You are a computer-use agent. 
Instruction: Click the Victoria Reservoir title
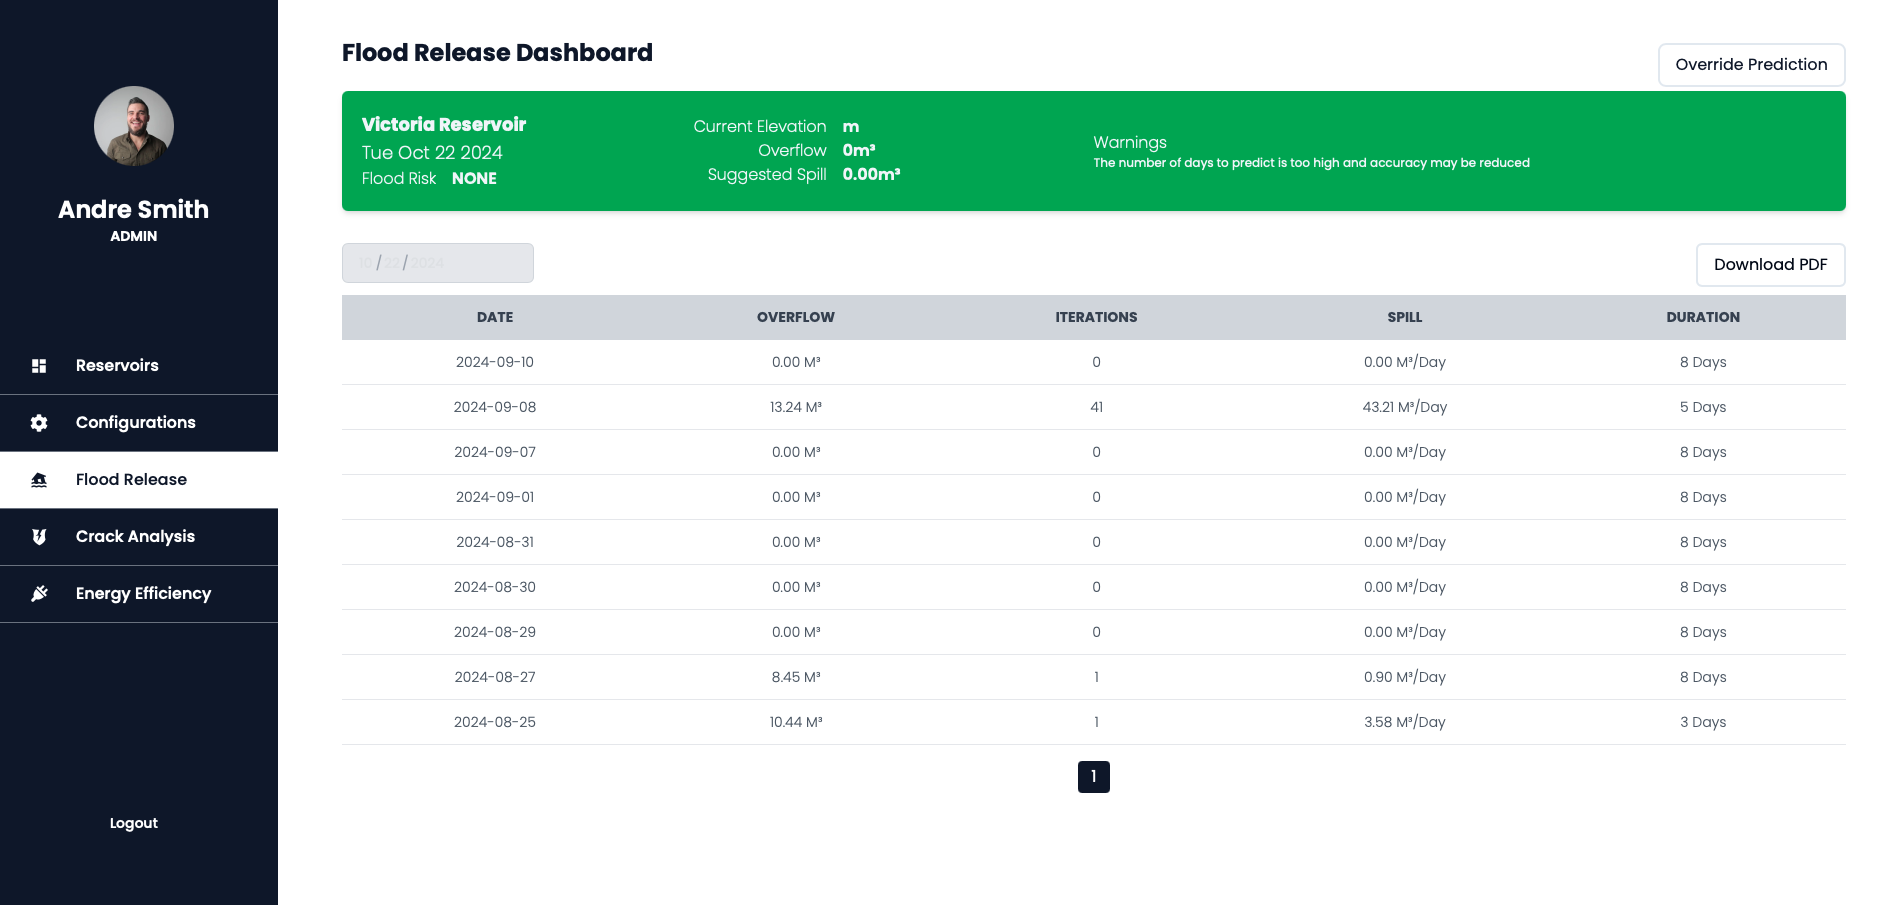444,125
